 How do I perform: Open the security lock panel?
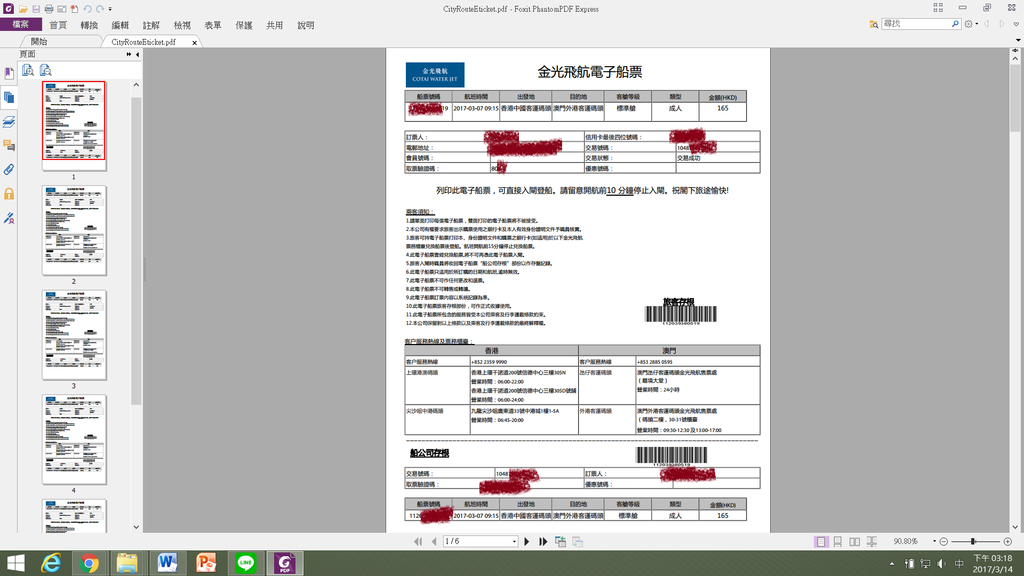(8, 193)
